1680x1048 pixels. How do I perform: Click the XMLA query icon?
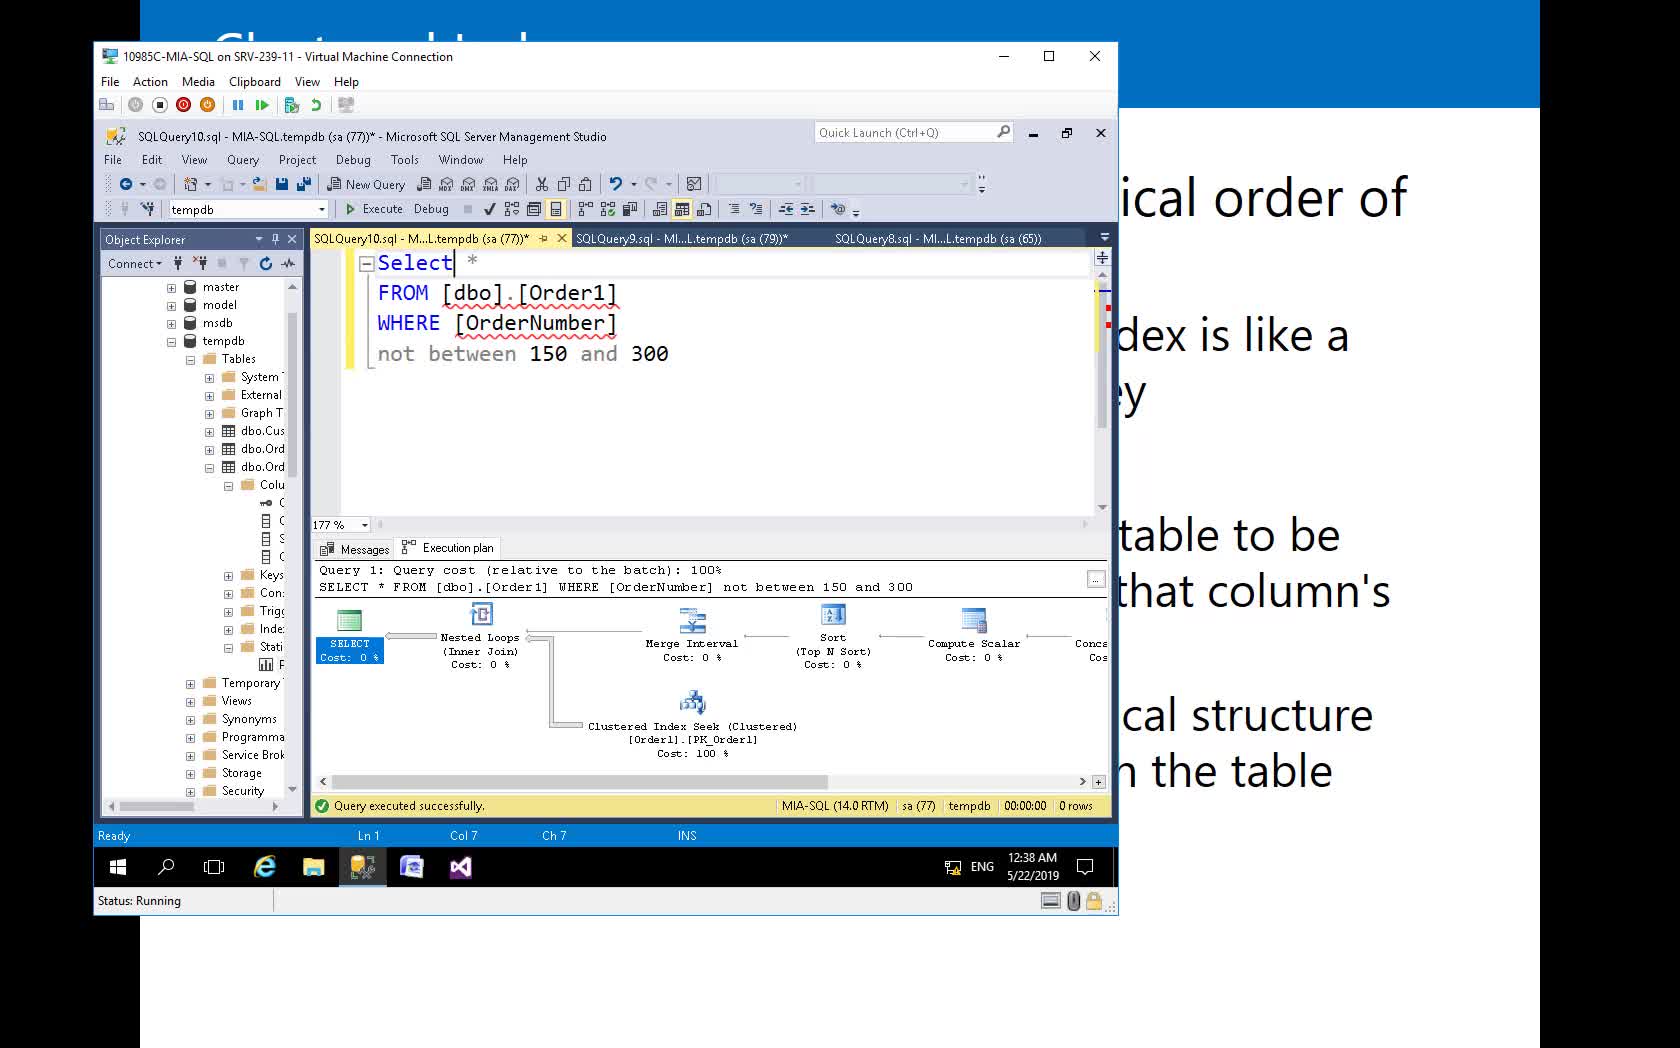(490, 184)
